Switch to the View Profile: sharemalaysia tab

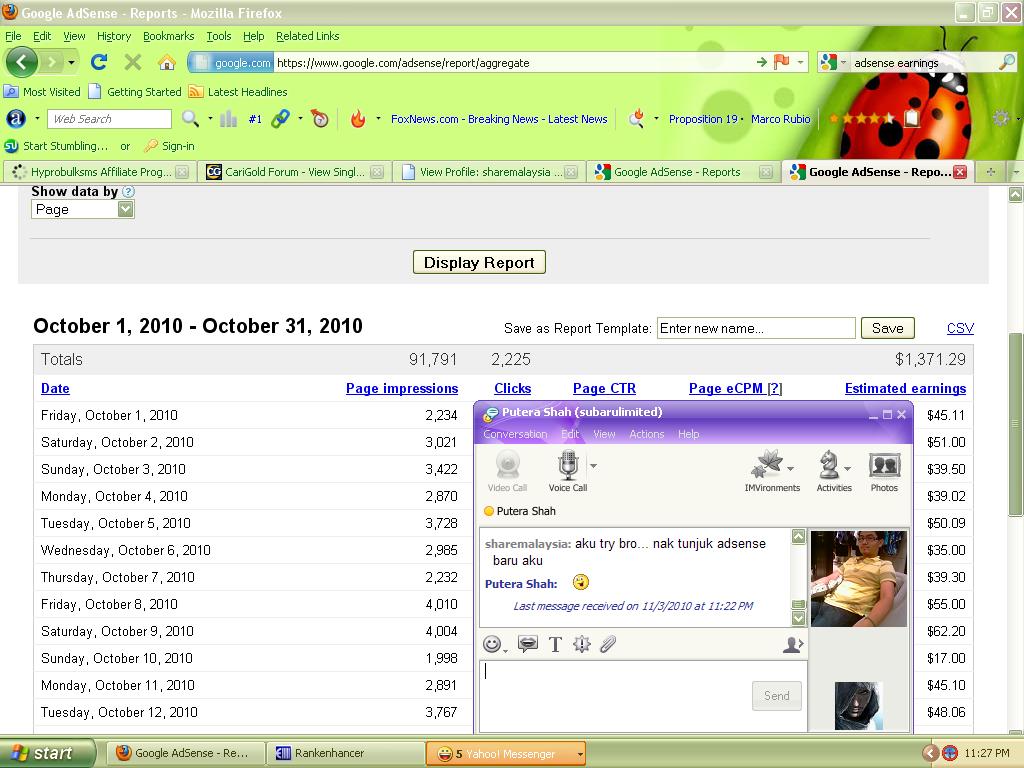(489, 172)
